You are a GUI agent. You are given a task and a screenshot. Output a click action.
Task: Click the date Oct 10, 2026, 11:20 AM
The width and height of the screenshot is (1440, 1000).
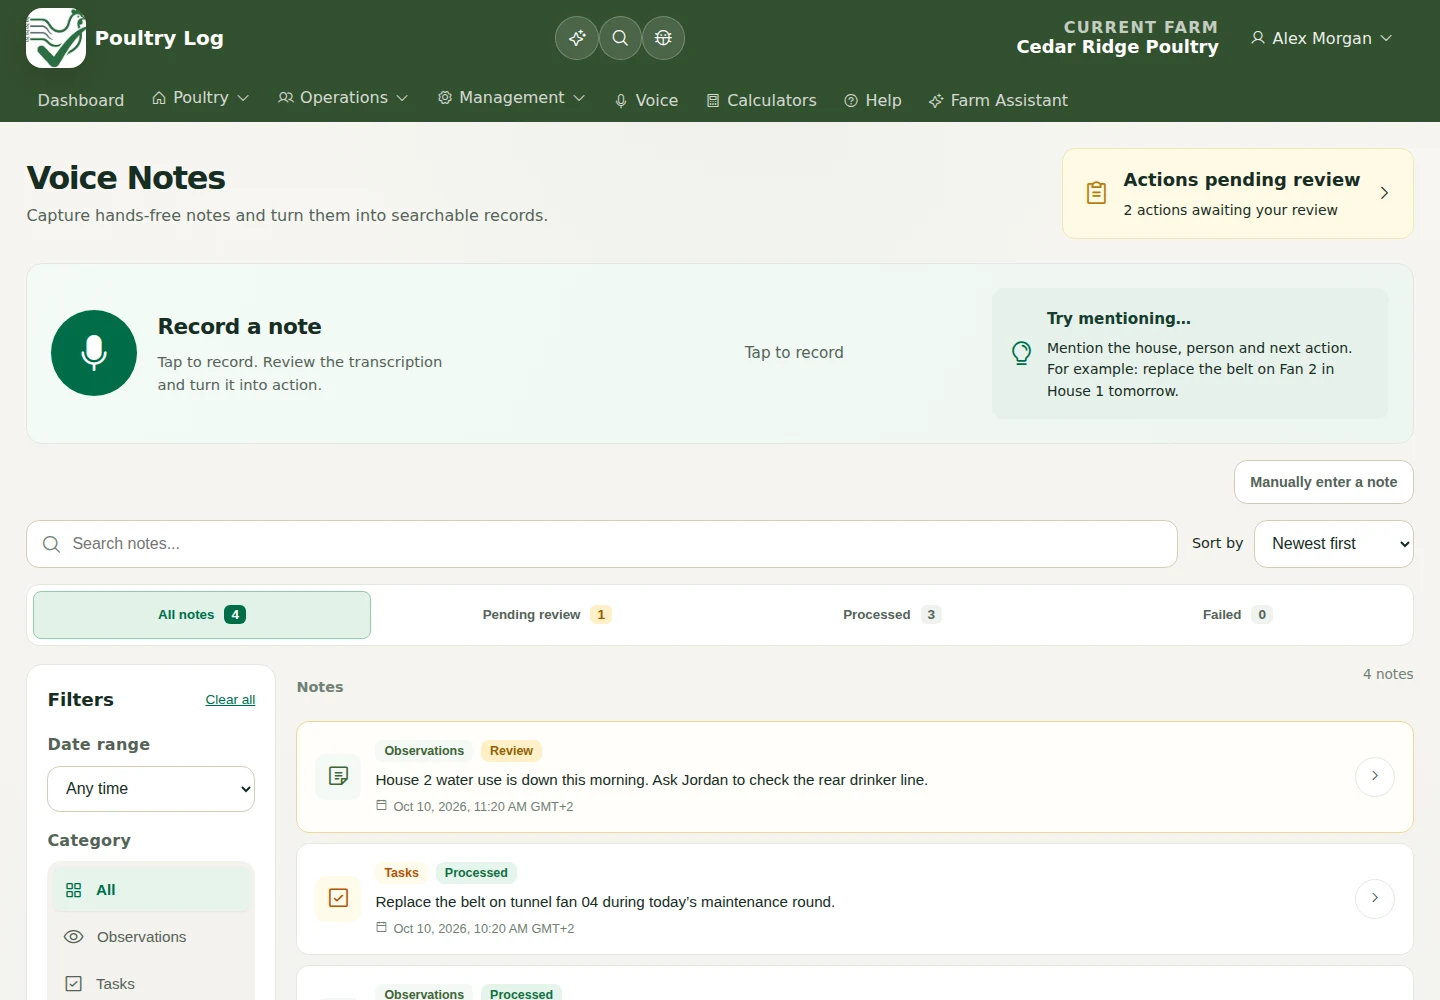[x=483, y=807]
